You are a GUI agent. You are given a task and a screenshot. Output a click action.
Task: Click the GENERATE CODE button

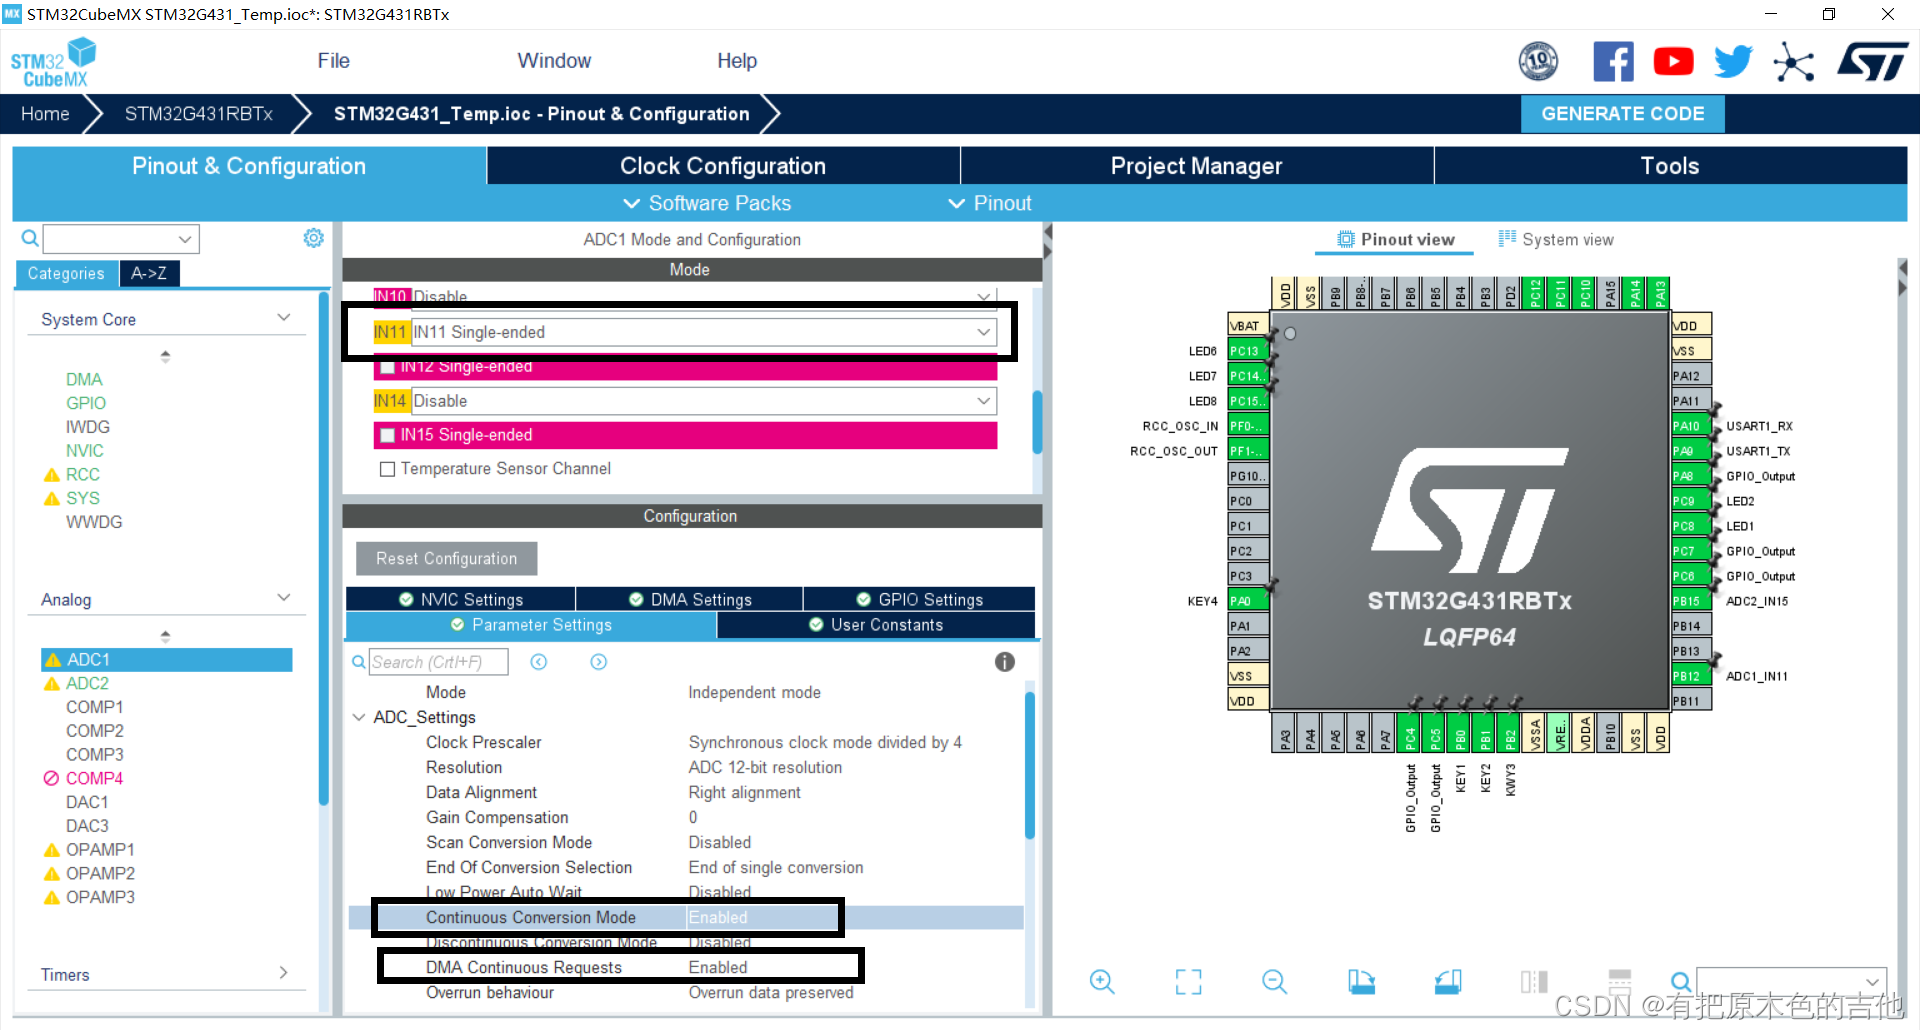(1622, 113)
